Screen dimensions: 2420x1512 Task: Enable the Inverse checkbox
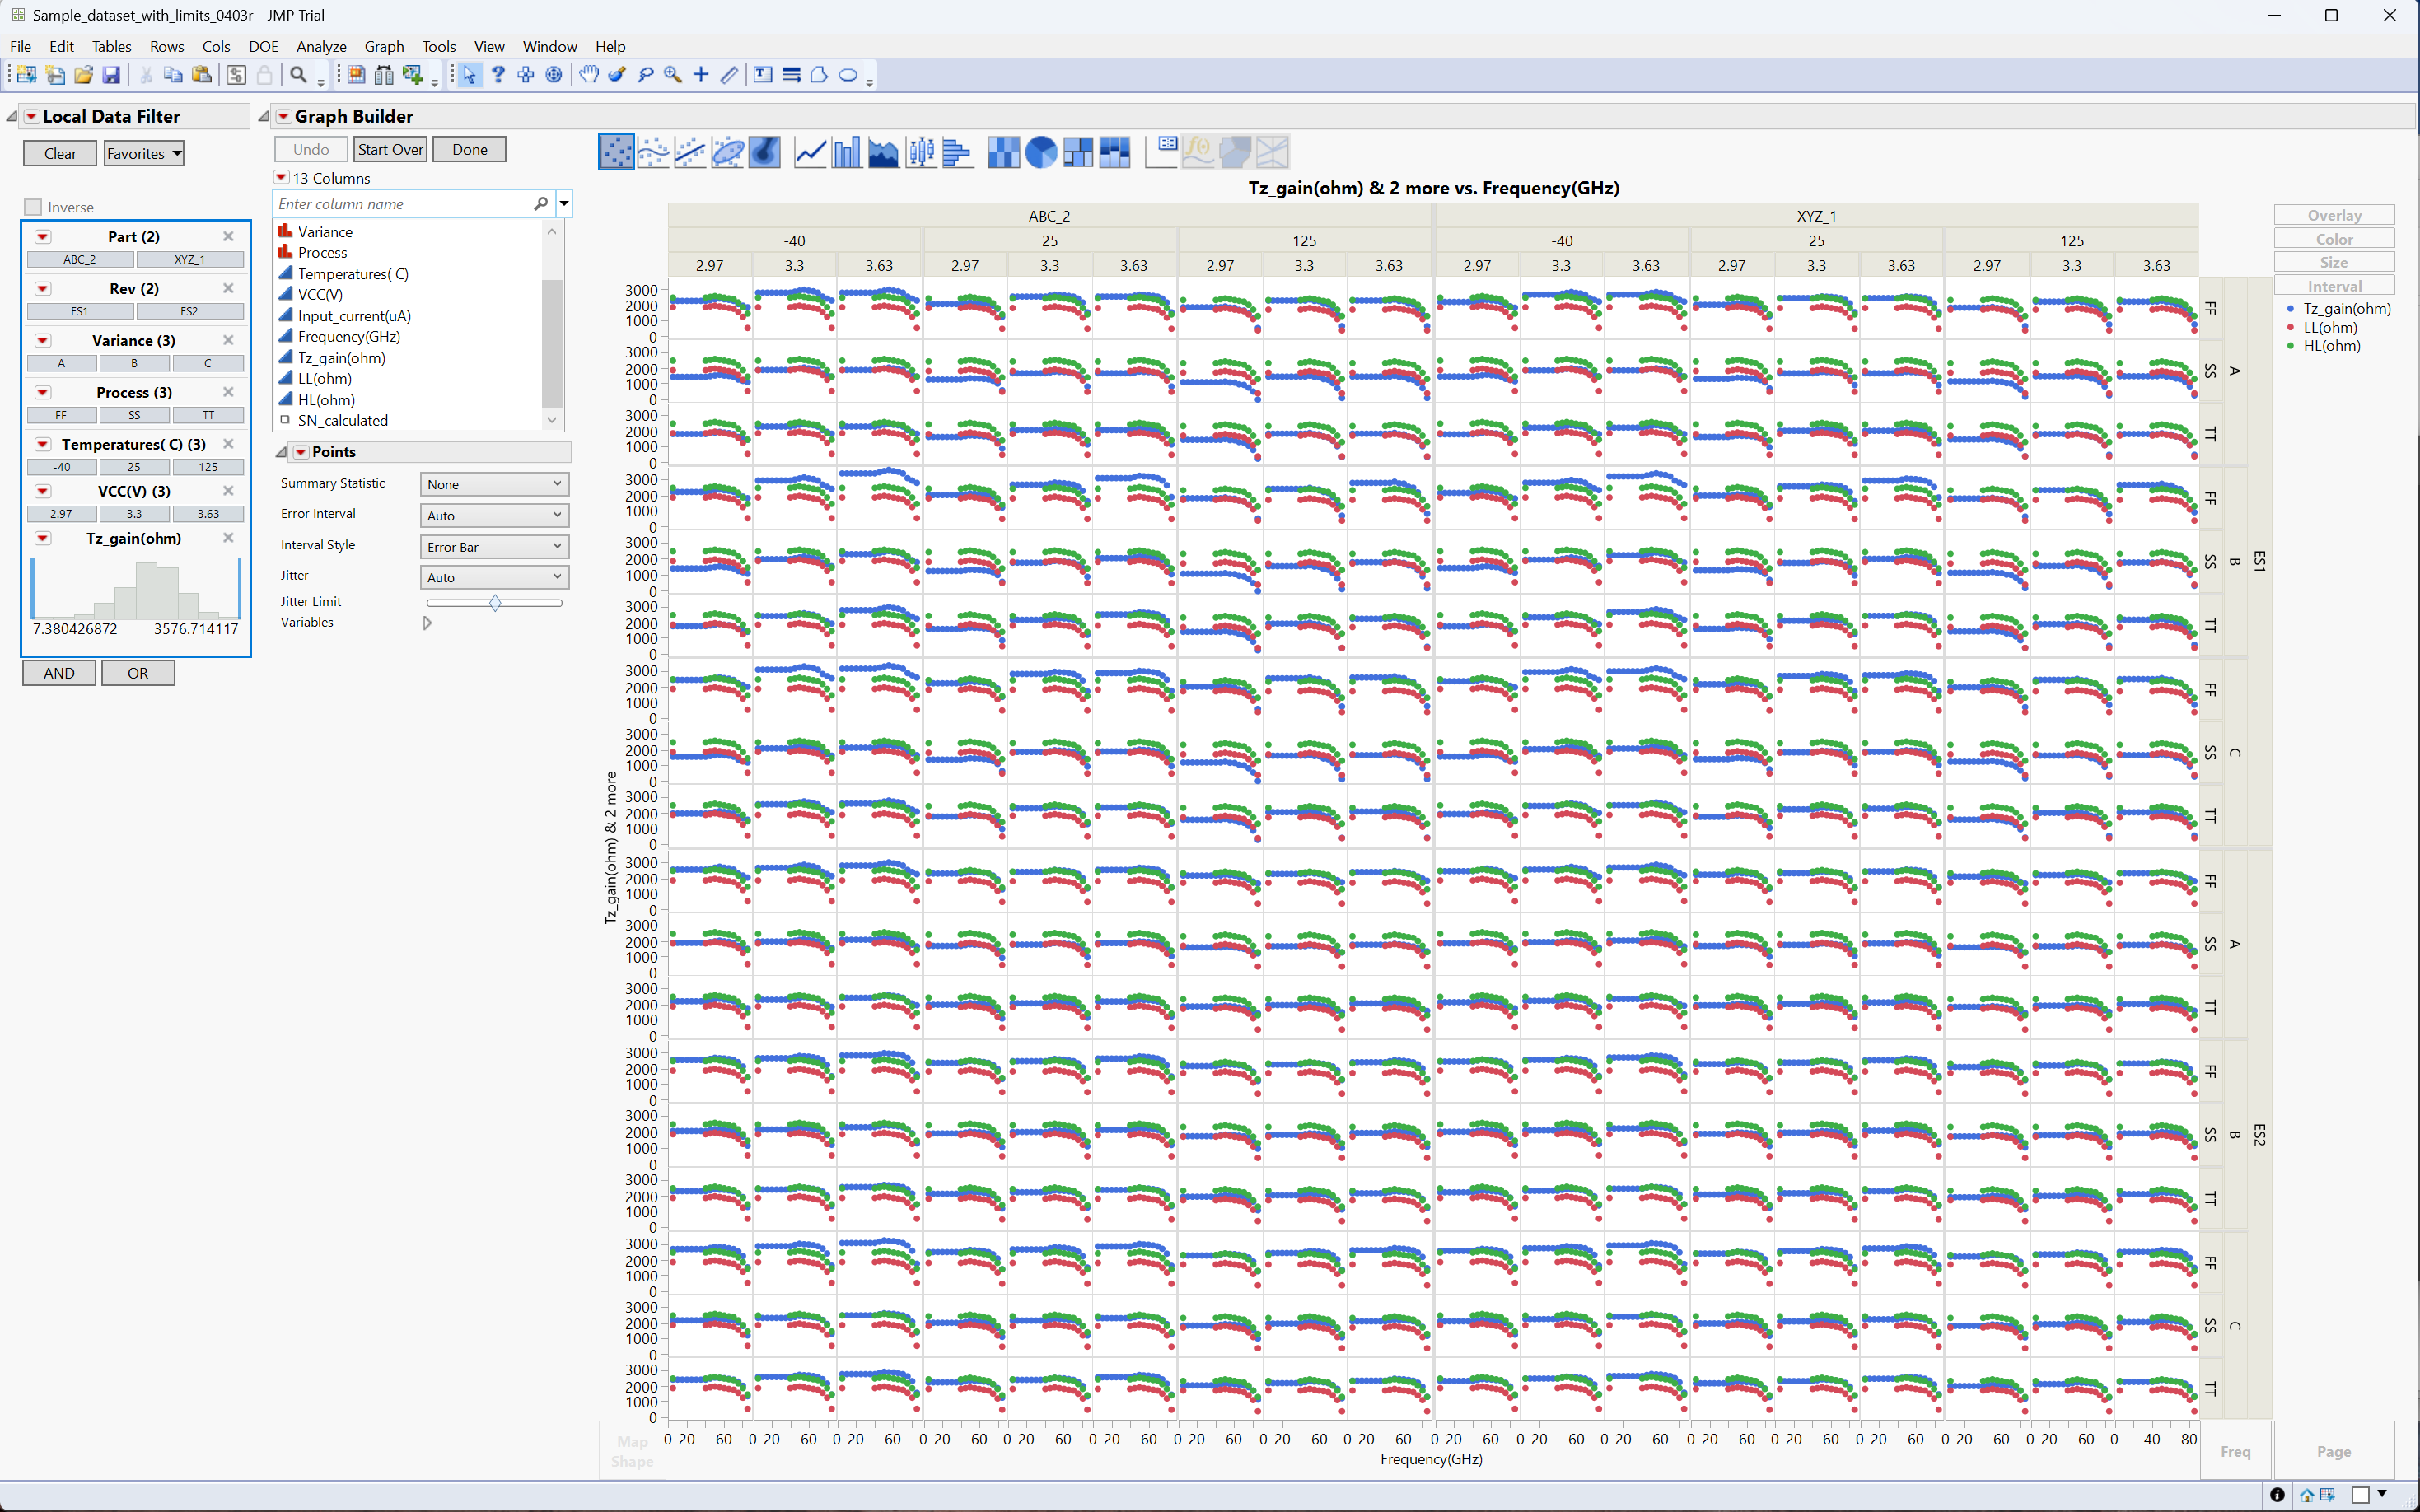(33, 207)
